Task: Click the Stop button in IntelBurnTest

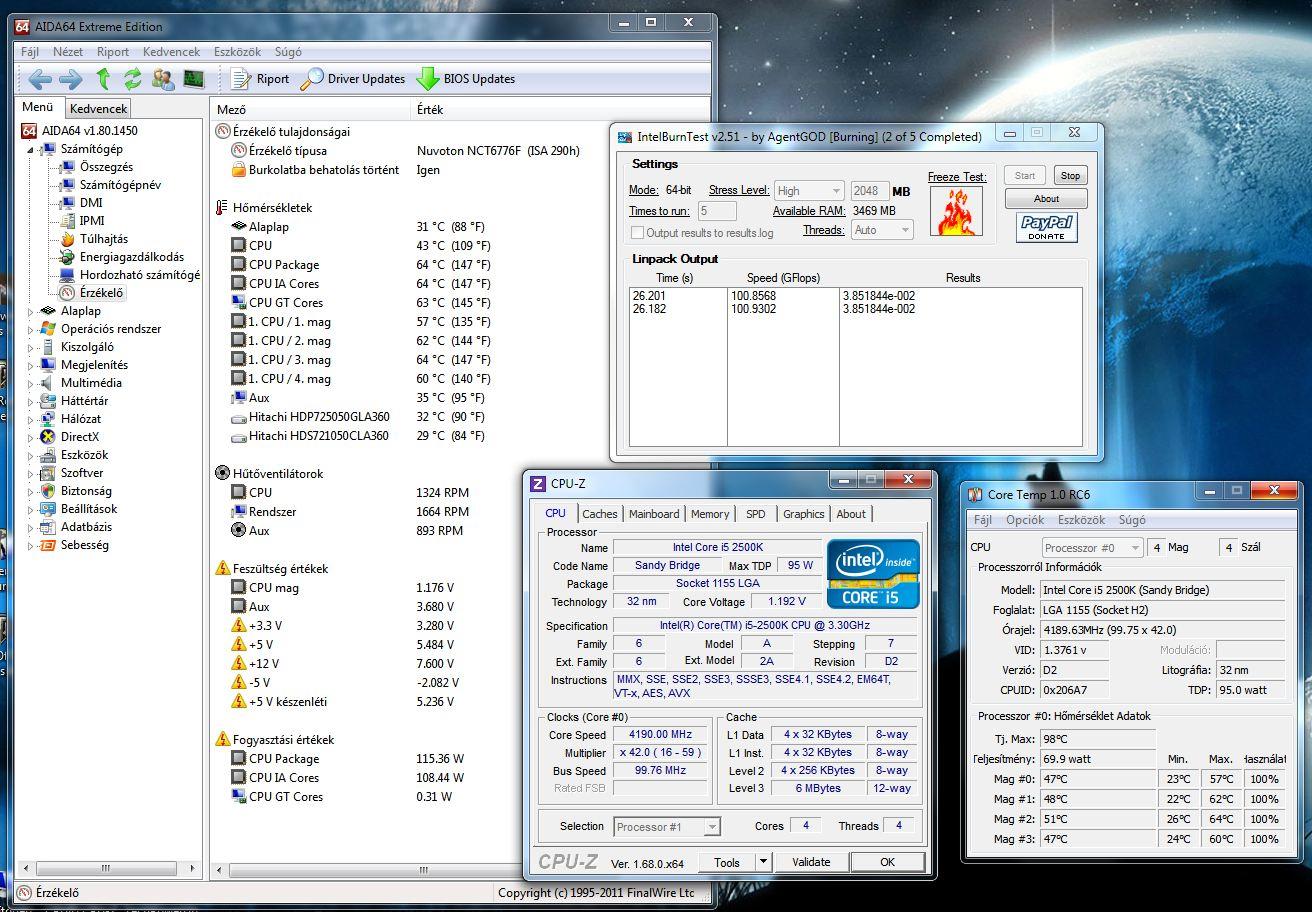Action: (1070, 175)
